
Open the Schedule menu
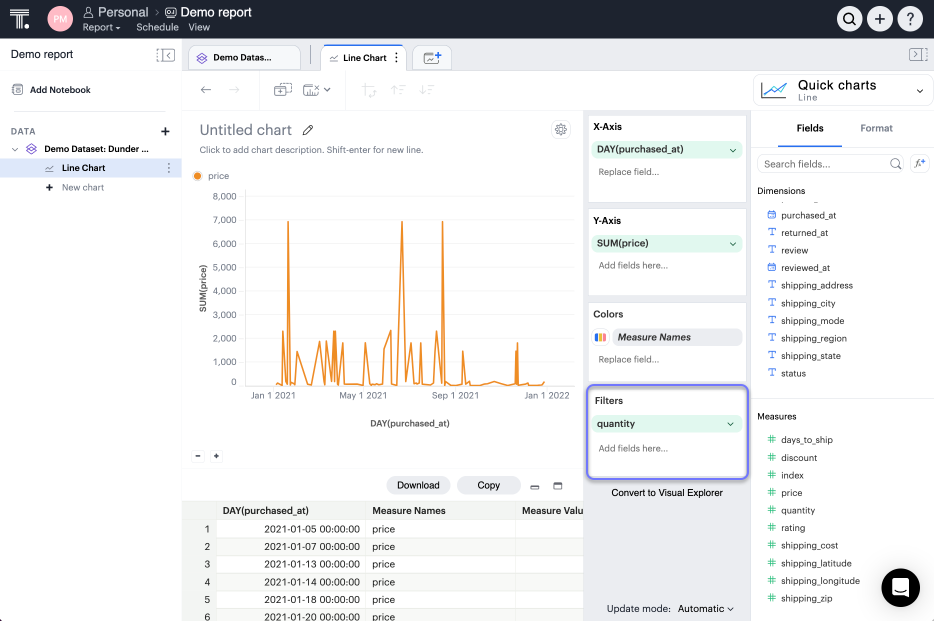pos(157,27)
